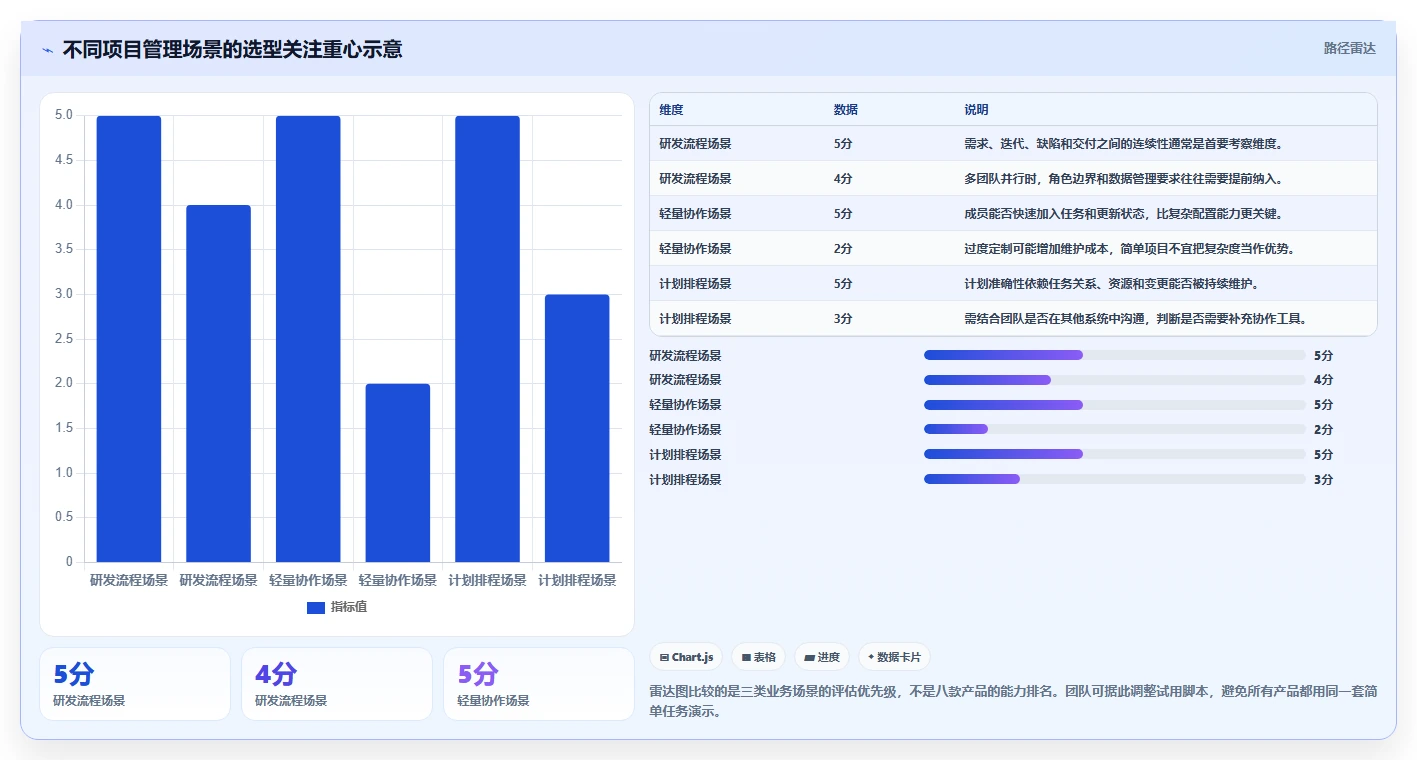
Task: Click the icon on the 数据卡片 tag
Action: [x=871, y=657]
